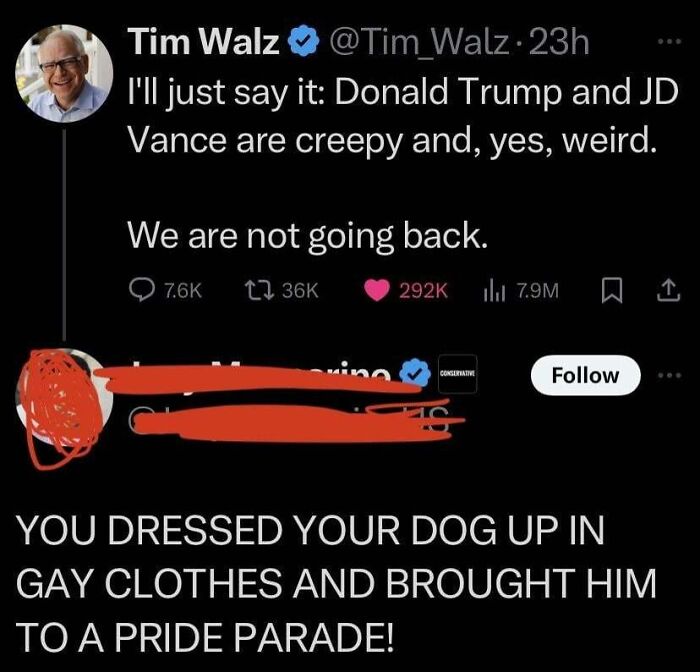
Task: Open Tim Walz display name profile
Action: click(x=204, y=42)
